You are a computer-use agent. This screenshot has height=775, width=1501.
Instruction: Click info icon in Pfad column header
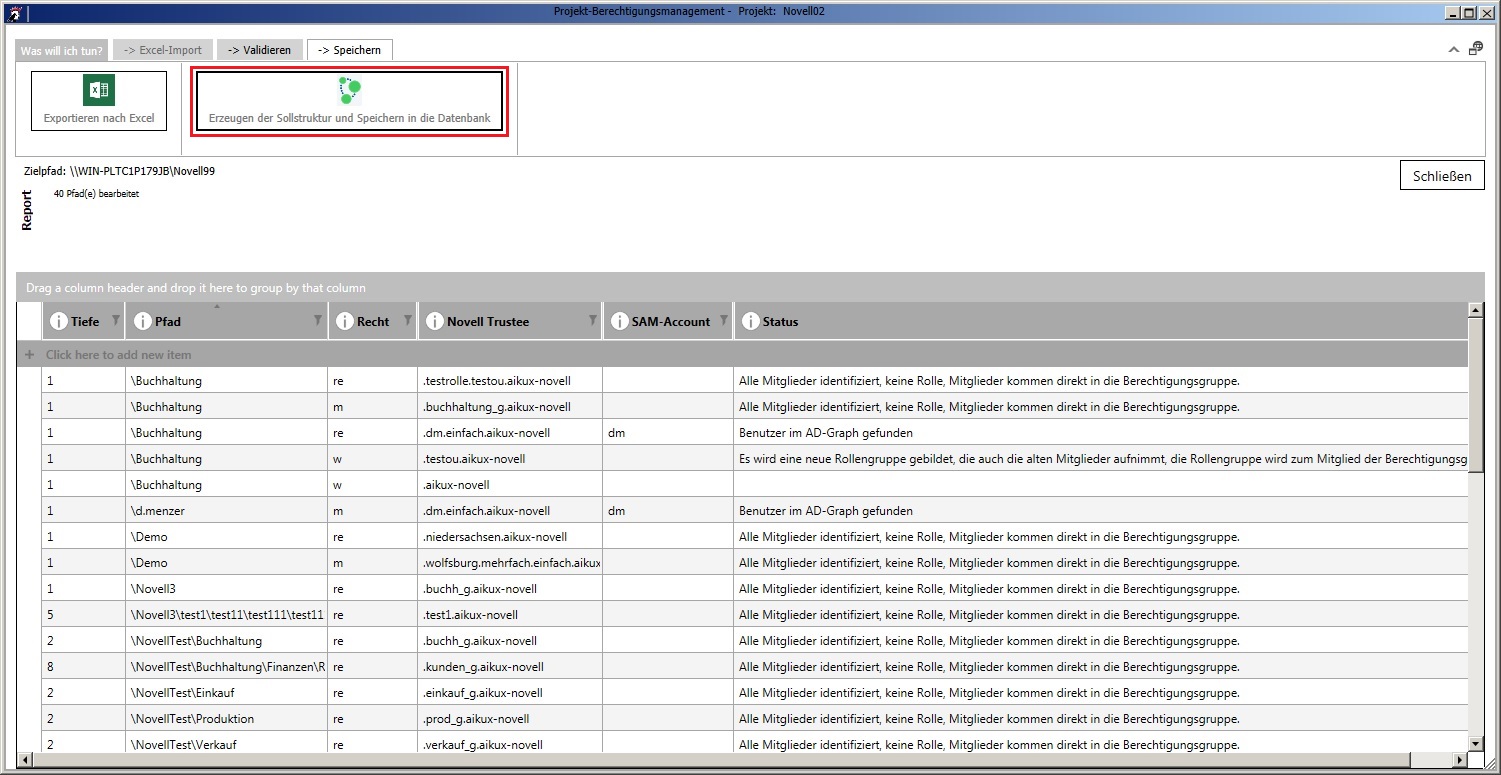(x=142, y=321)
